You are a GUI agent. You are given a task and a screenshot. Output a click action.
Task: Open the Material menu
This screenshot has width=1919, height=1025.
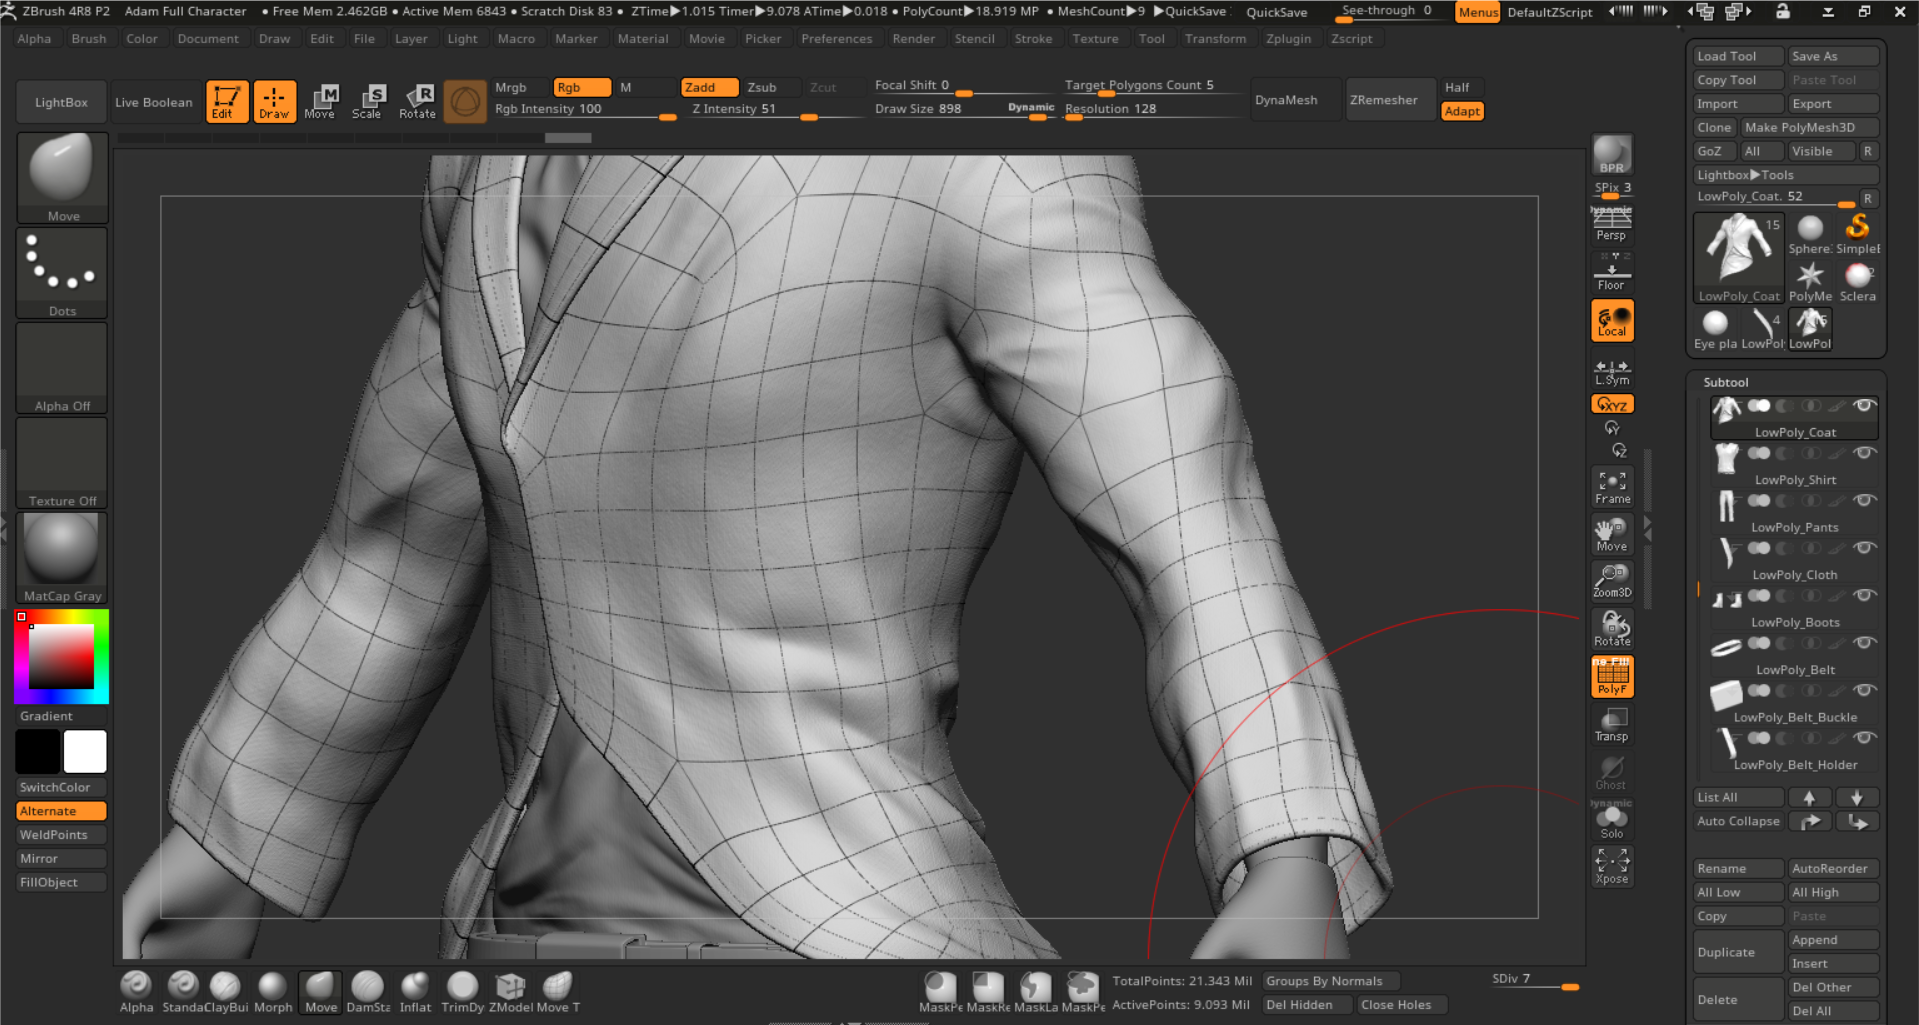tap(642, 38)
